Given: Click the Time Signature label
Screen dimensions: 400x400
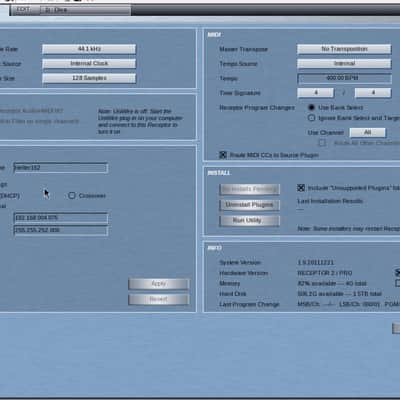Looking at the screenshot, I should (240, 93).
